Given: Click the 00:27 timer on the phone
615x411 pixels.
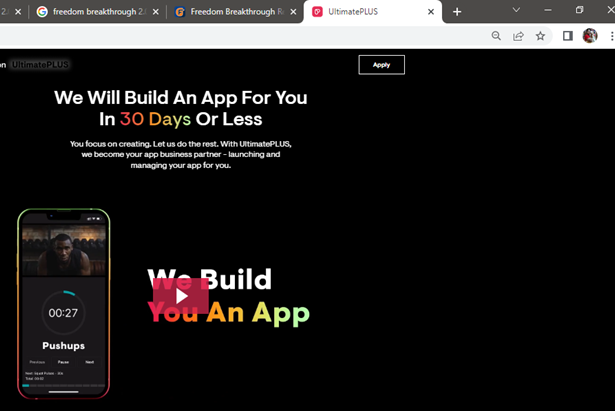Looking at the screenshot, I should click(x=63, y=313).
